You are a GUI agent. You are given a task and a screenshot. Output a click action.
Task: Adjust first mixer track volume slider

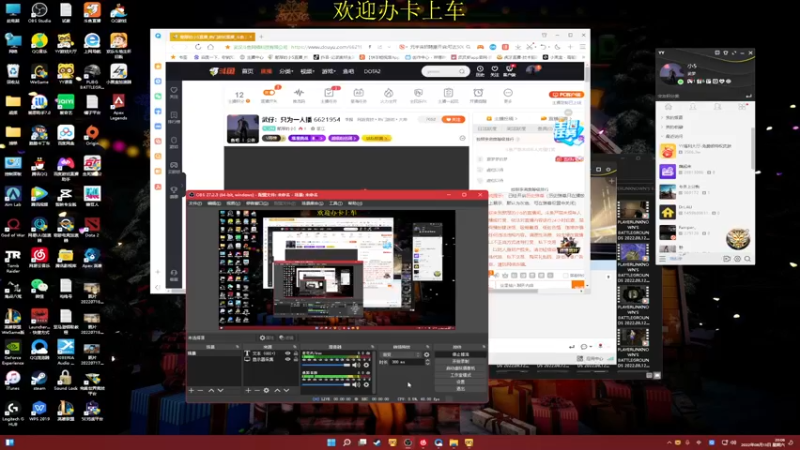pyautogui.click(x=326, y=365)
